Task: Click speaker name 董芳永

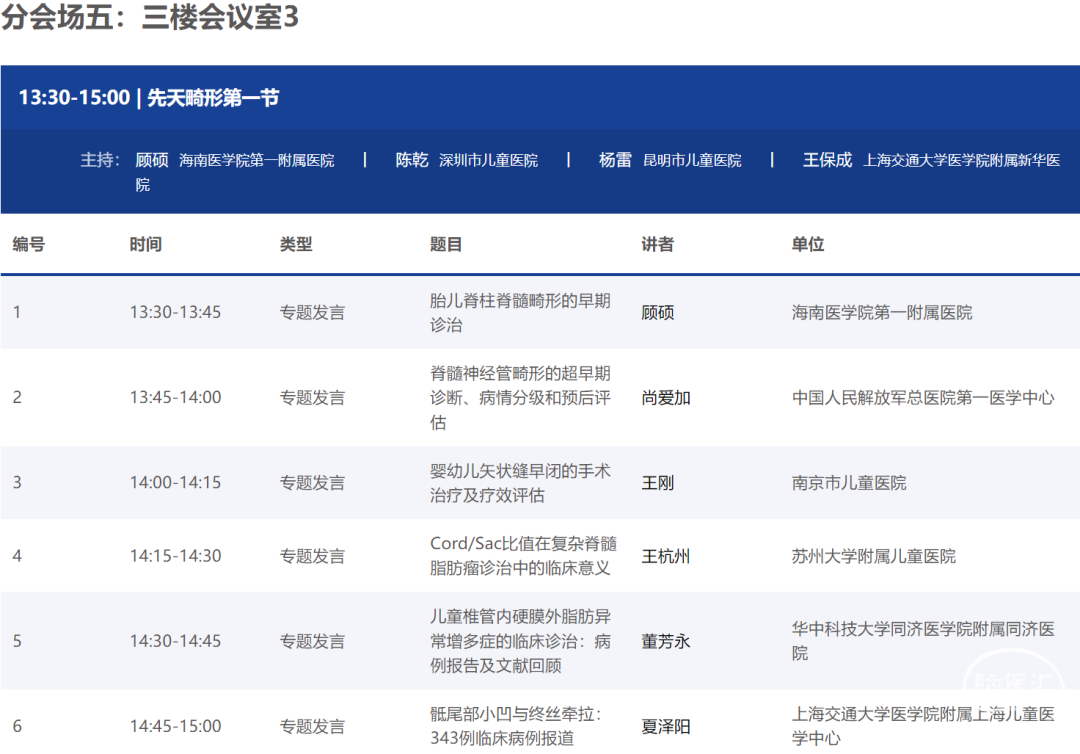Action: pyautogui.click(x=666, y=641)
